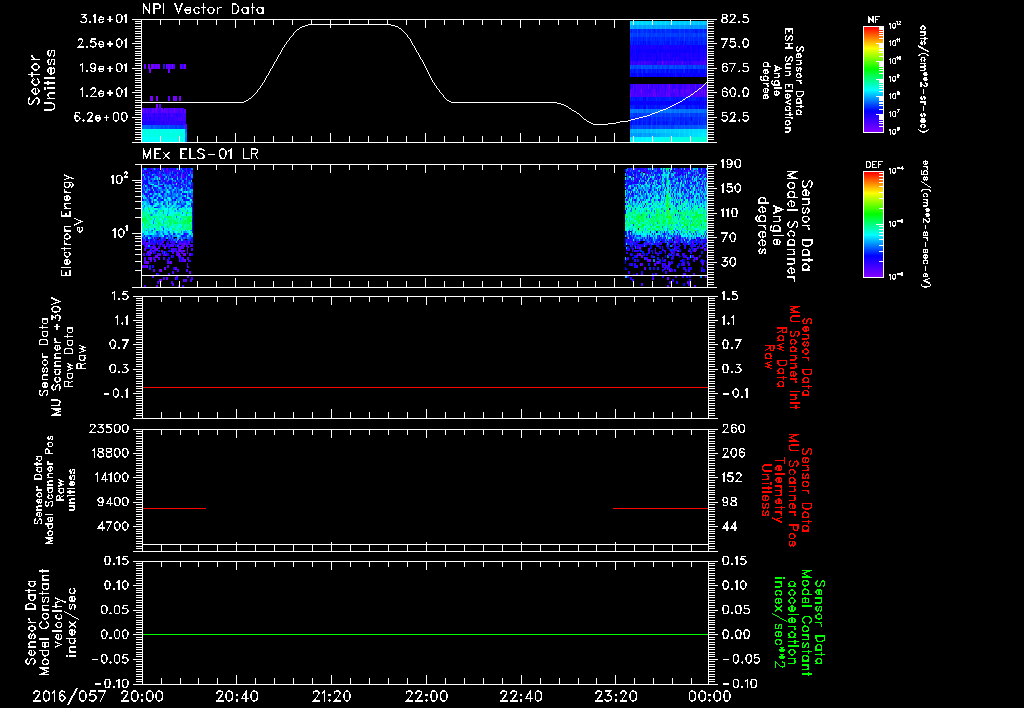The height and width of the screenshot is (708, 1024).
Task: Click the '2016/057' date label
Action: [69, 697]
